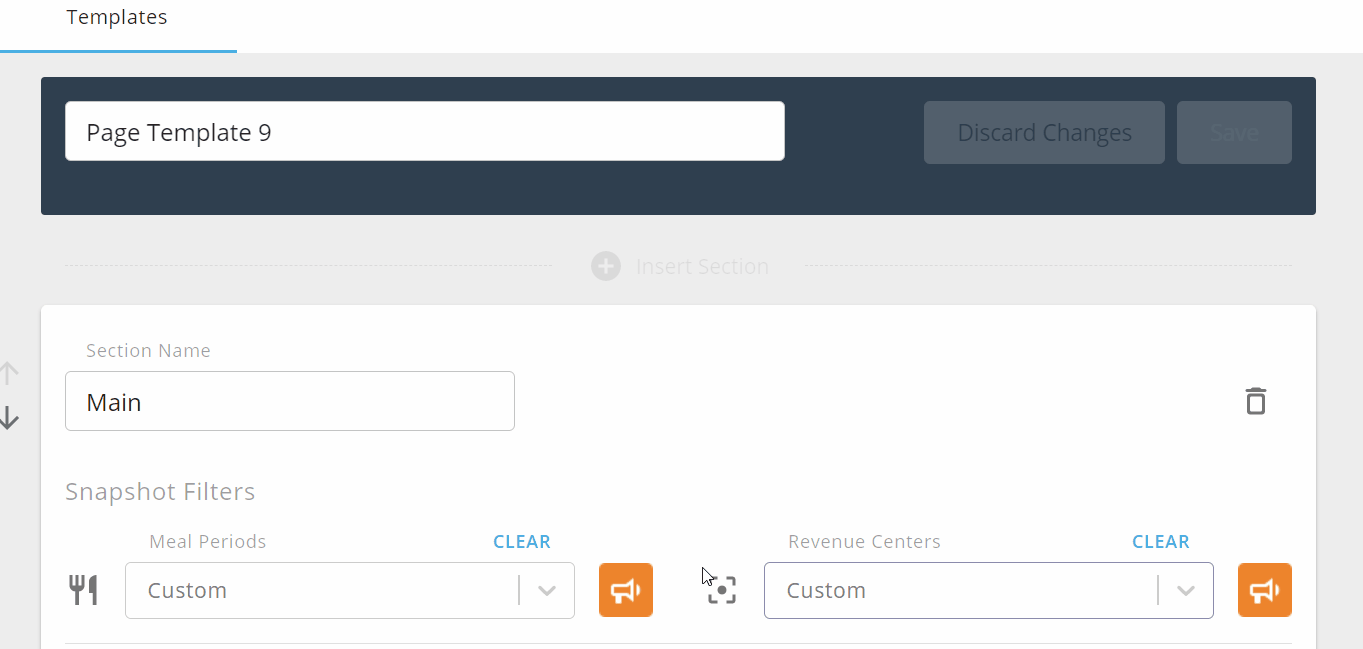1363x649 pixels.
Task: Click the Revenue Centers megaphone button
Action: (1264, 590)
